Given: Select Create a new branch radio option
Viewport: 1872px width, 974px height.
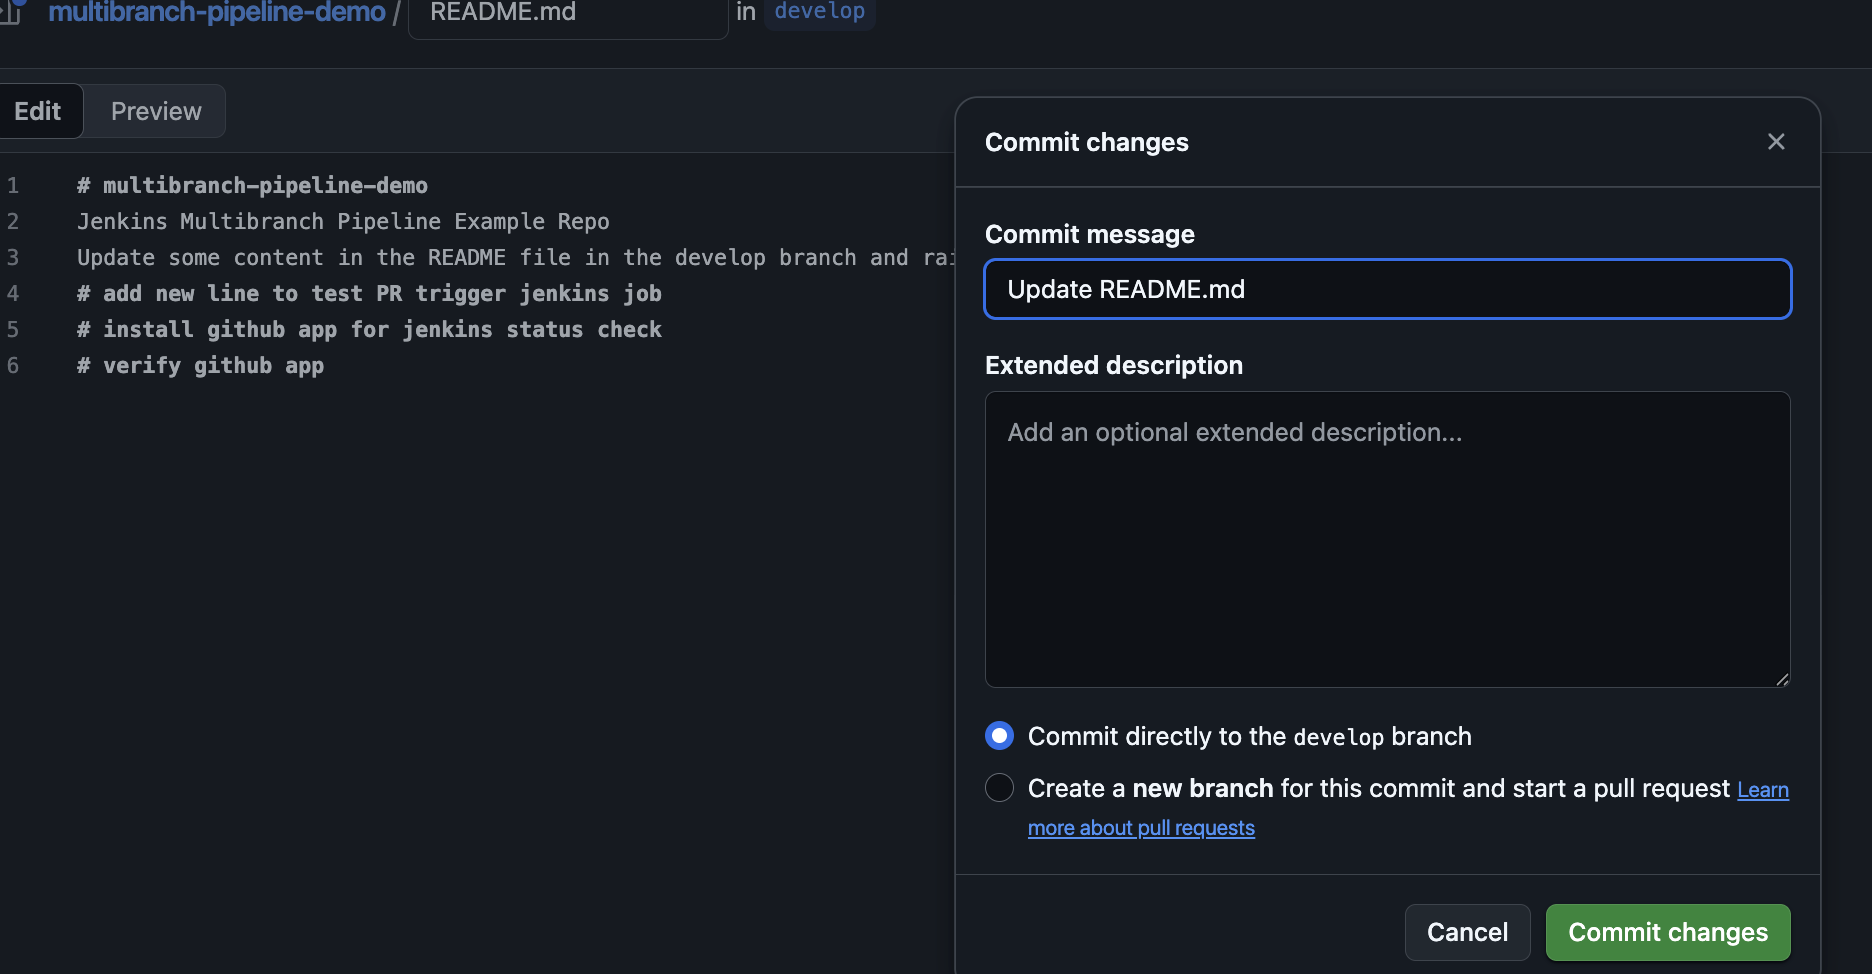Looking at the screenshot, I should tap(999, 788).
